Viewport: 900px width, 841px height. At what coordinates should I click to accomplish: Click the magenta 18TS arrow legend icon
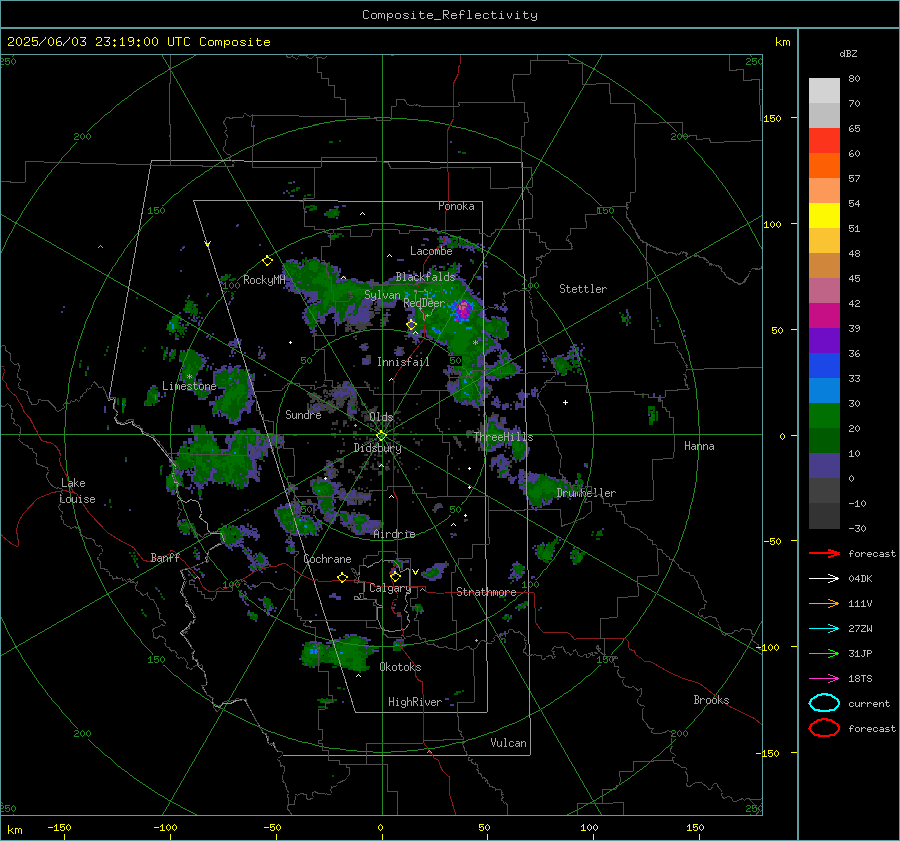click(824, 679)
